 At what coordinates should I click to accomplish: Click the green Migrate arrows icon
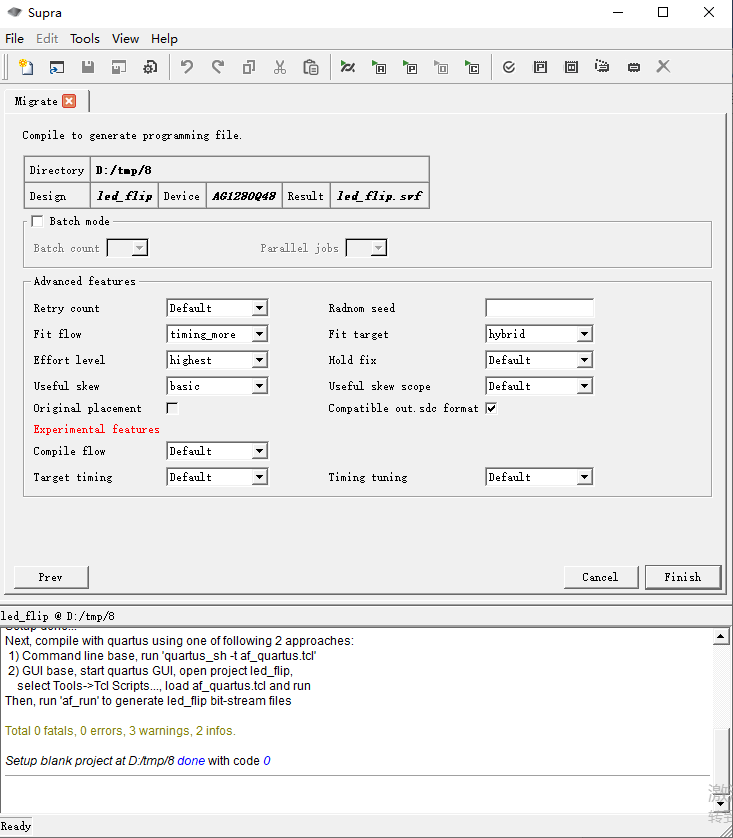click(x=348, y=67)
